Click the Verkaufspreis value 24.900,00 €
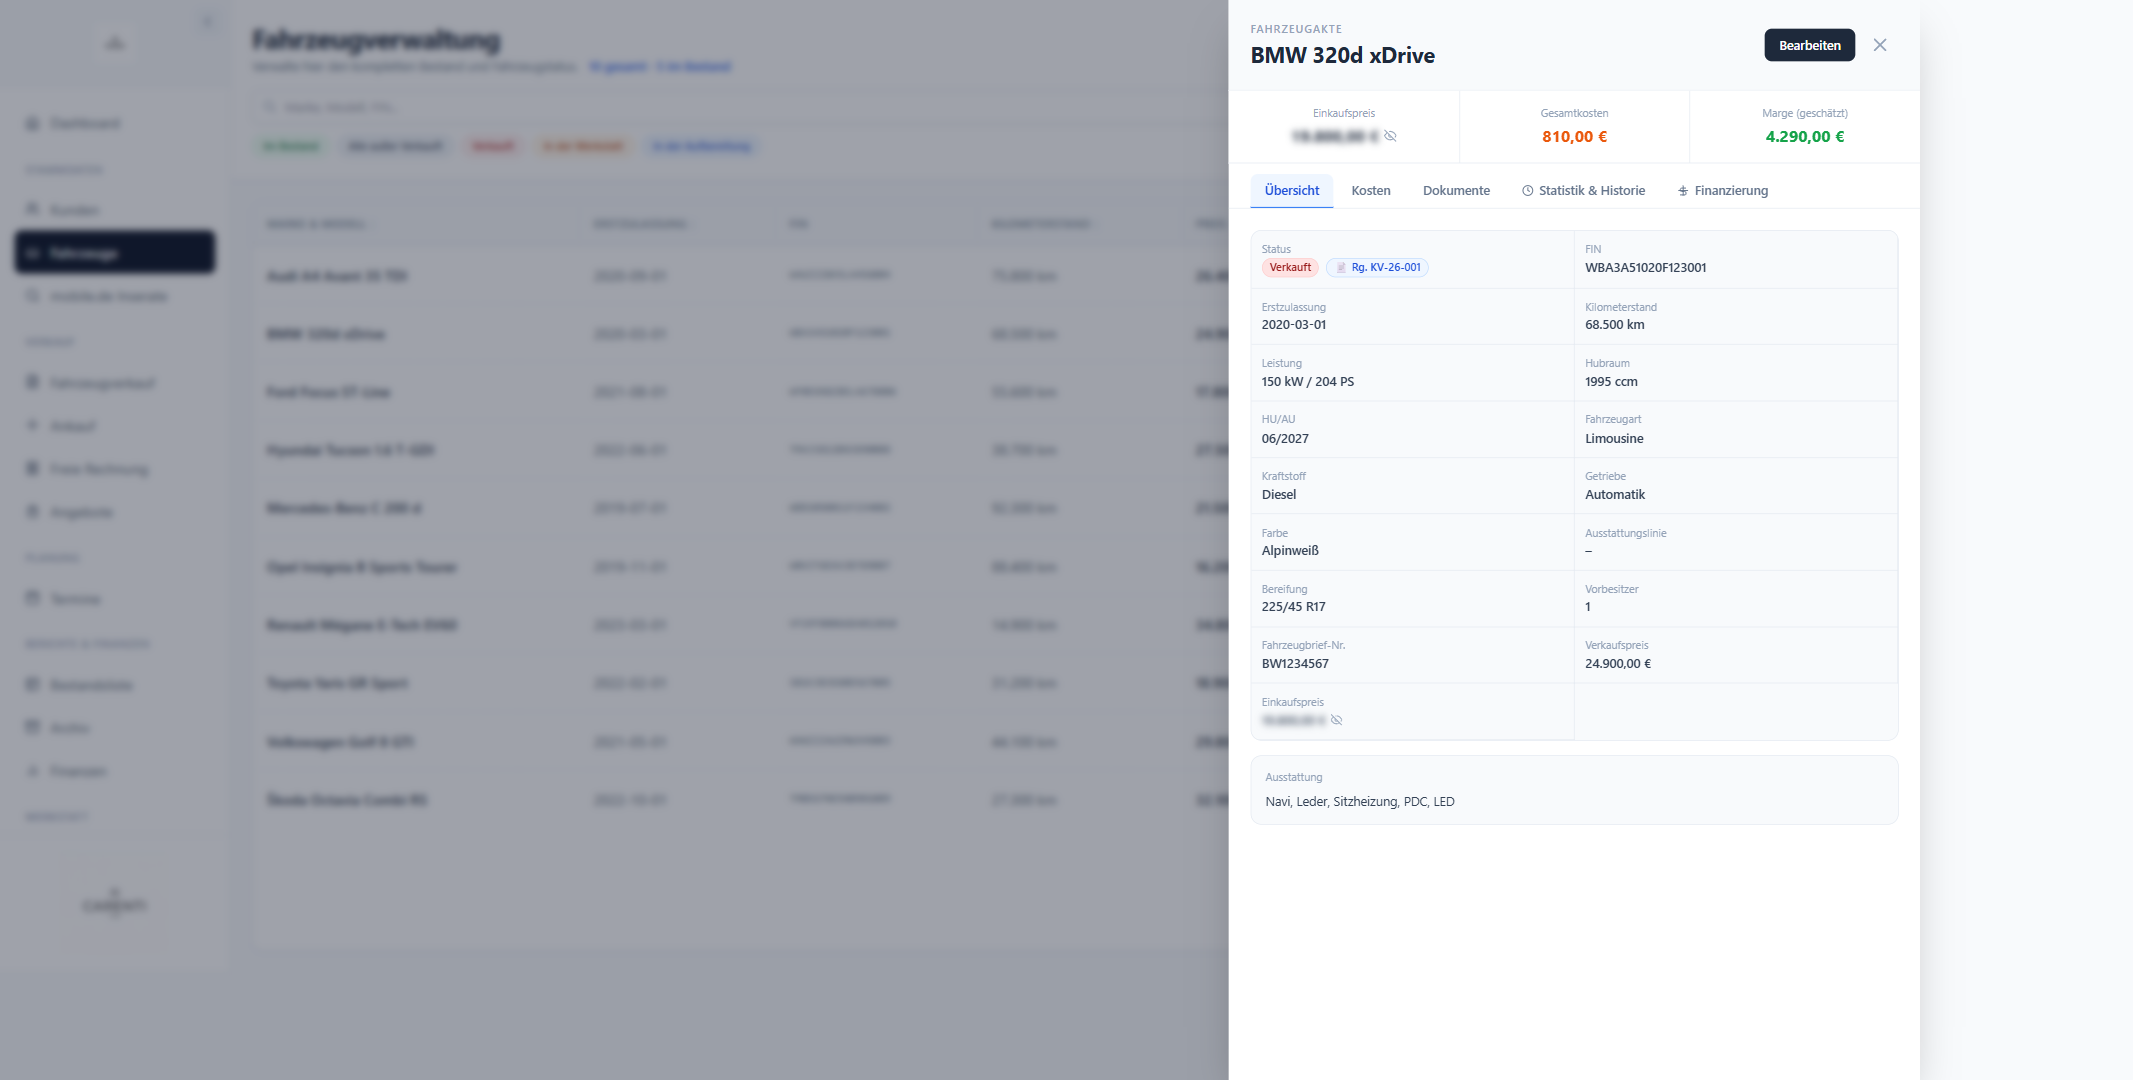 coord(1618,663)
